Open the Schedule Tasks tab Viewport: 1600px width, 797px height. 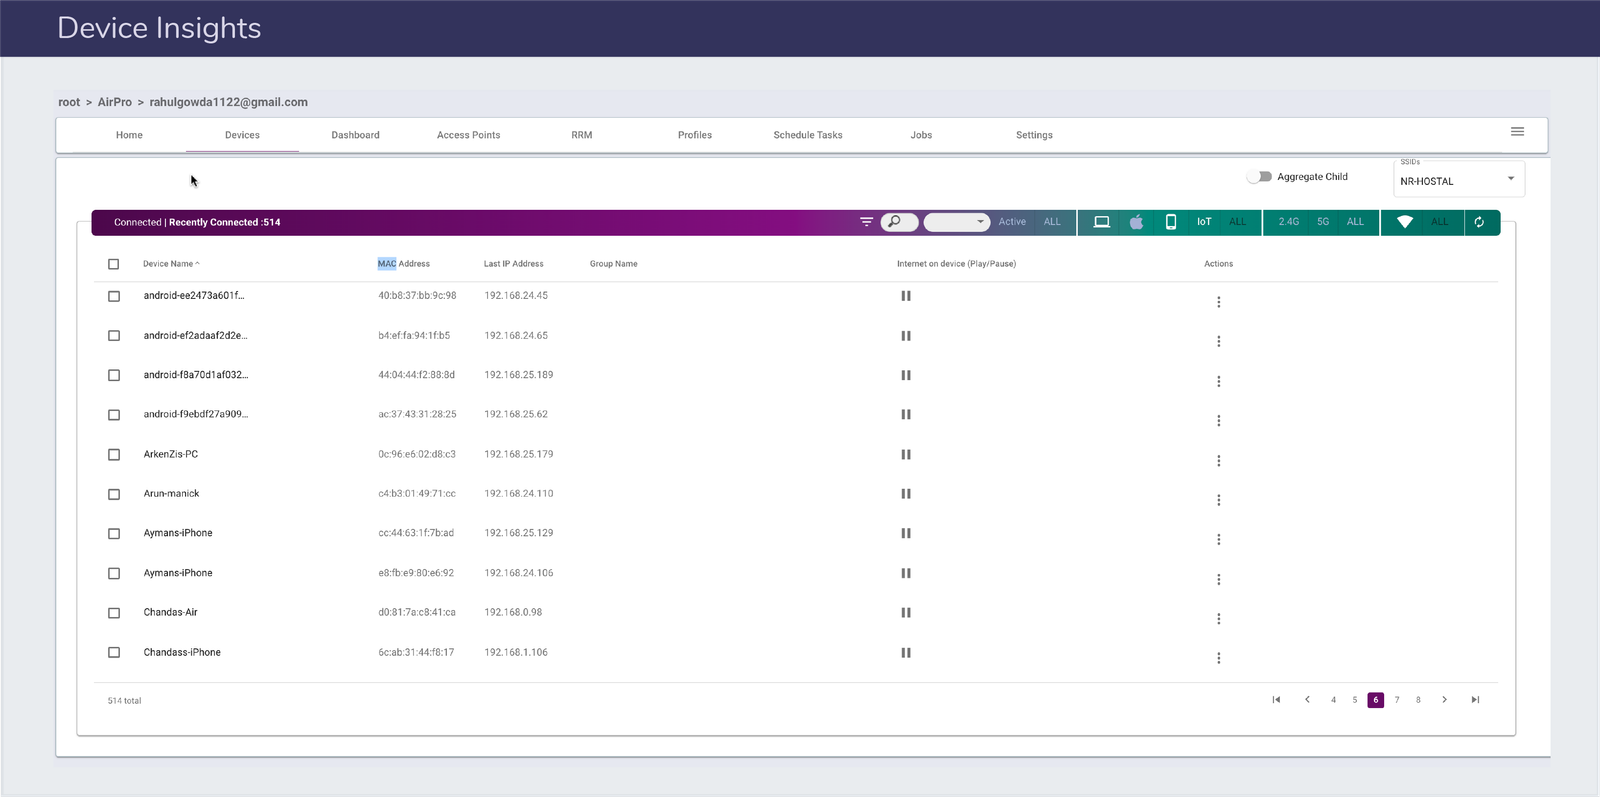pos(807,135)
